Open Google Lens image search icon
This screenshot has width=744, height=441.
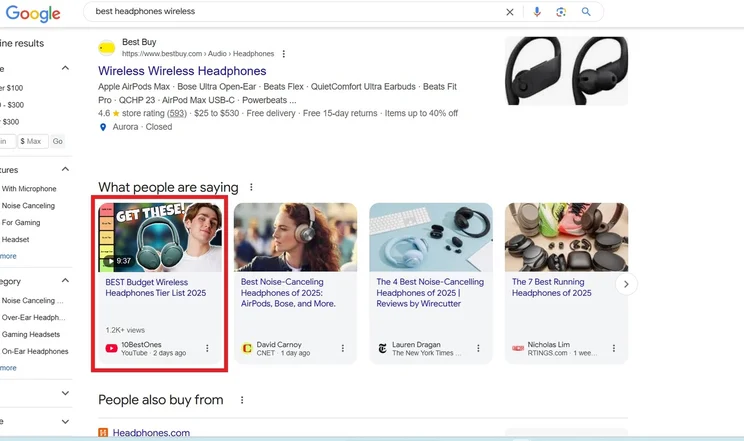(x=561, y=12)
